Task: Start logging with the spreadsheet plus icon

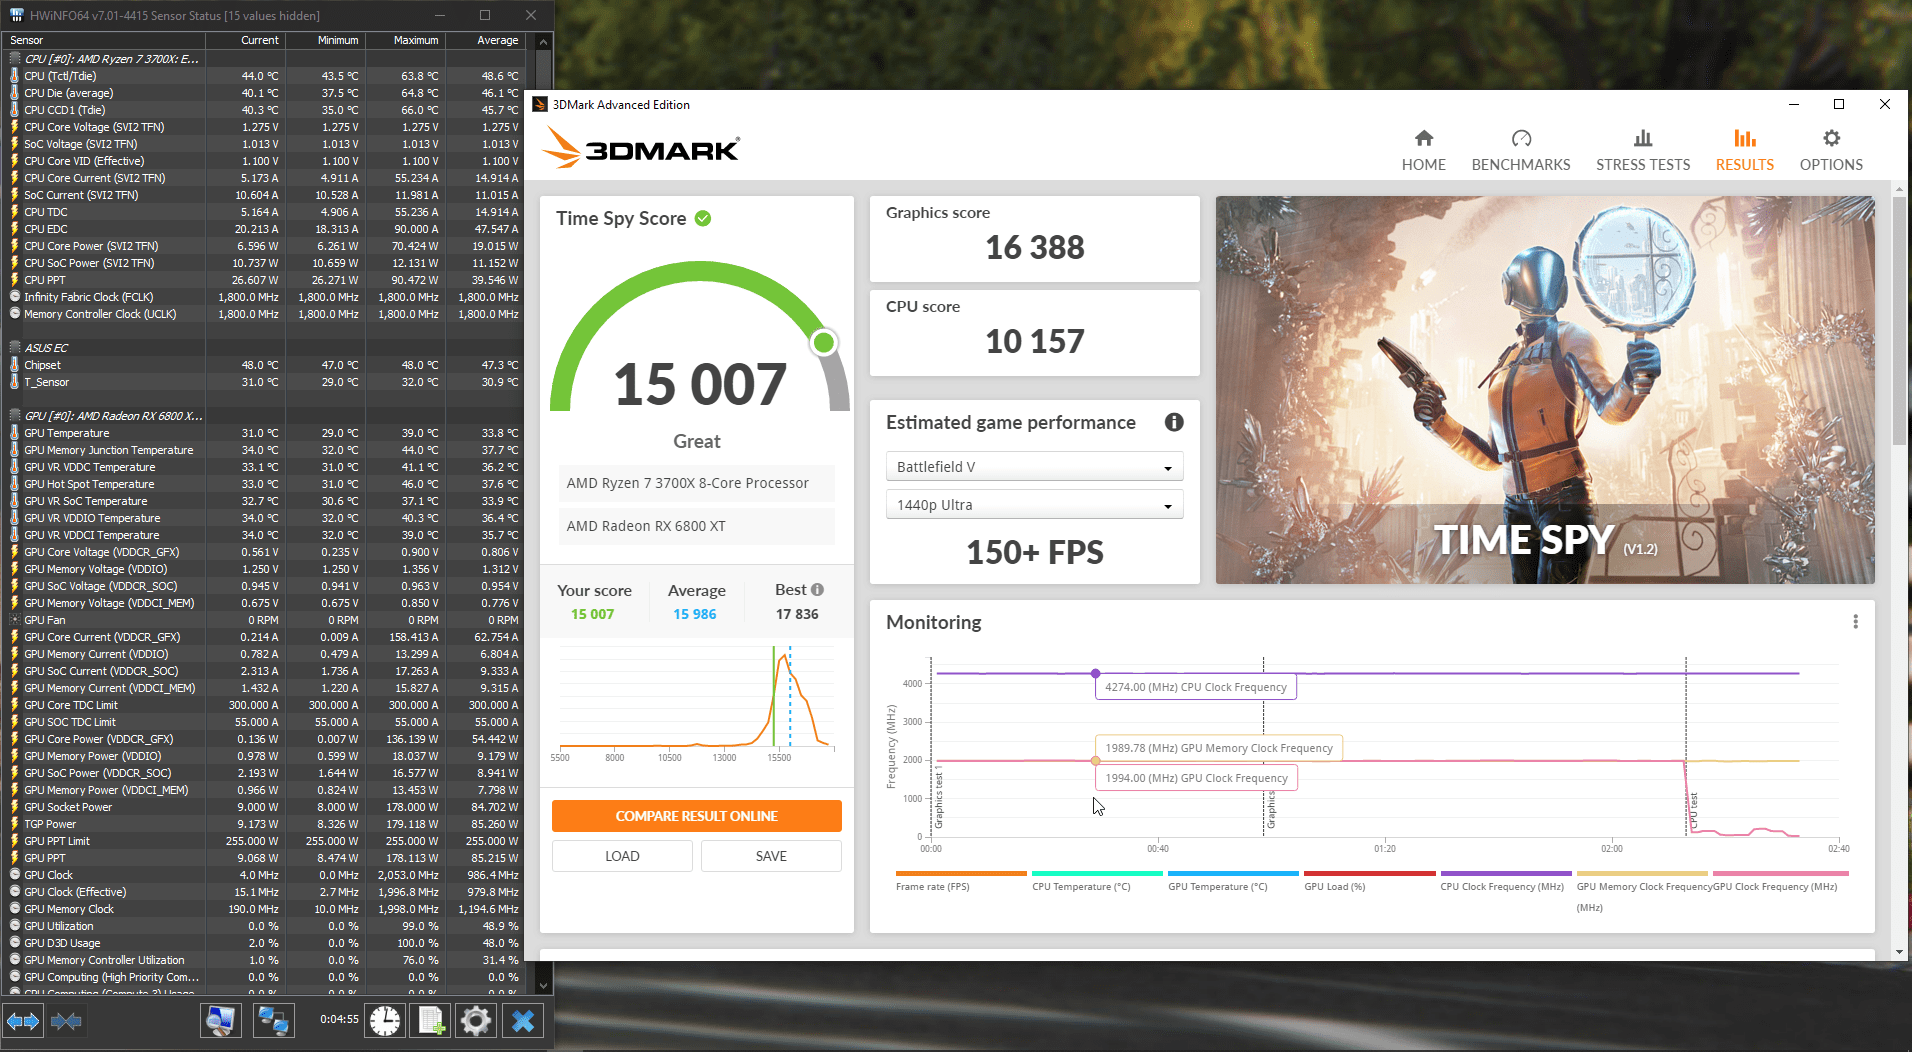Action: [x=431, y=1021]
